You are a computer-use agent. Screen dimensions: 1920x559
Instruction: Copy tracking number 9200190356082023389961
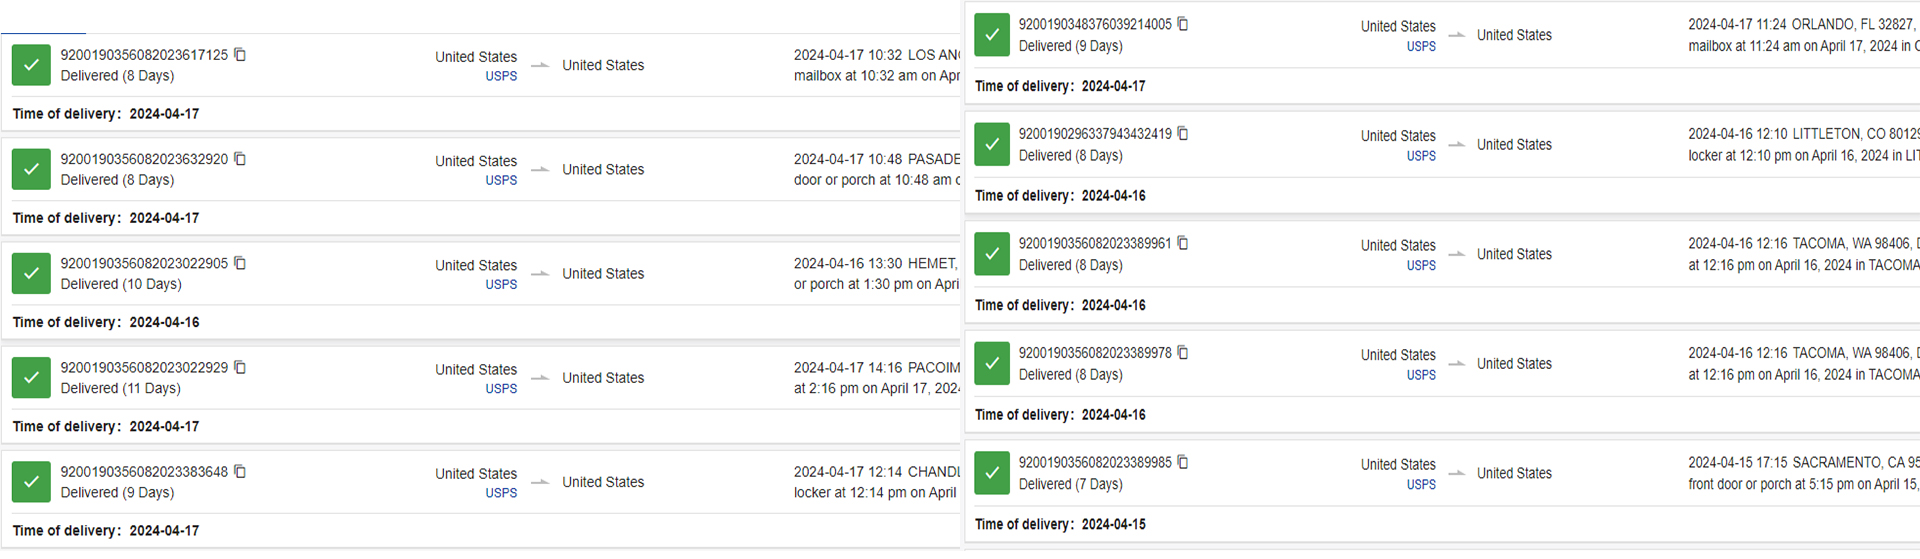1183,243
